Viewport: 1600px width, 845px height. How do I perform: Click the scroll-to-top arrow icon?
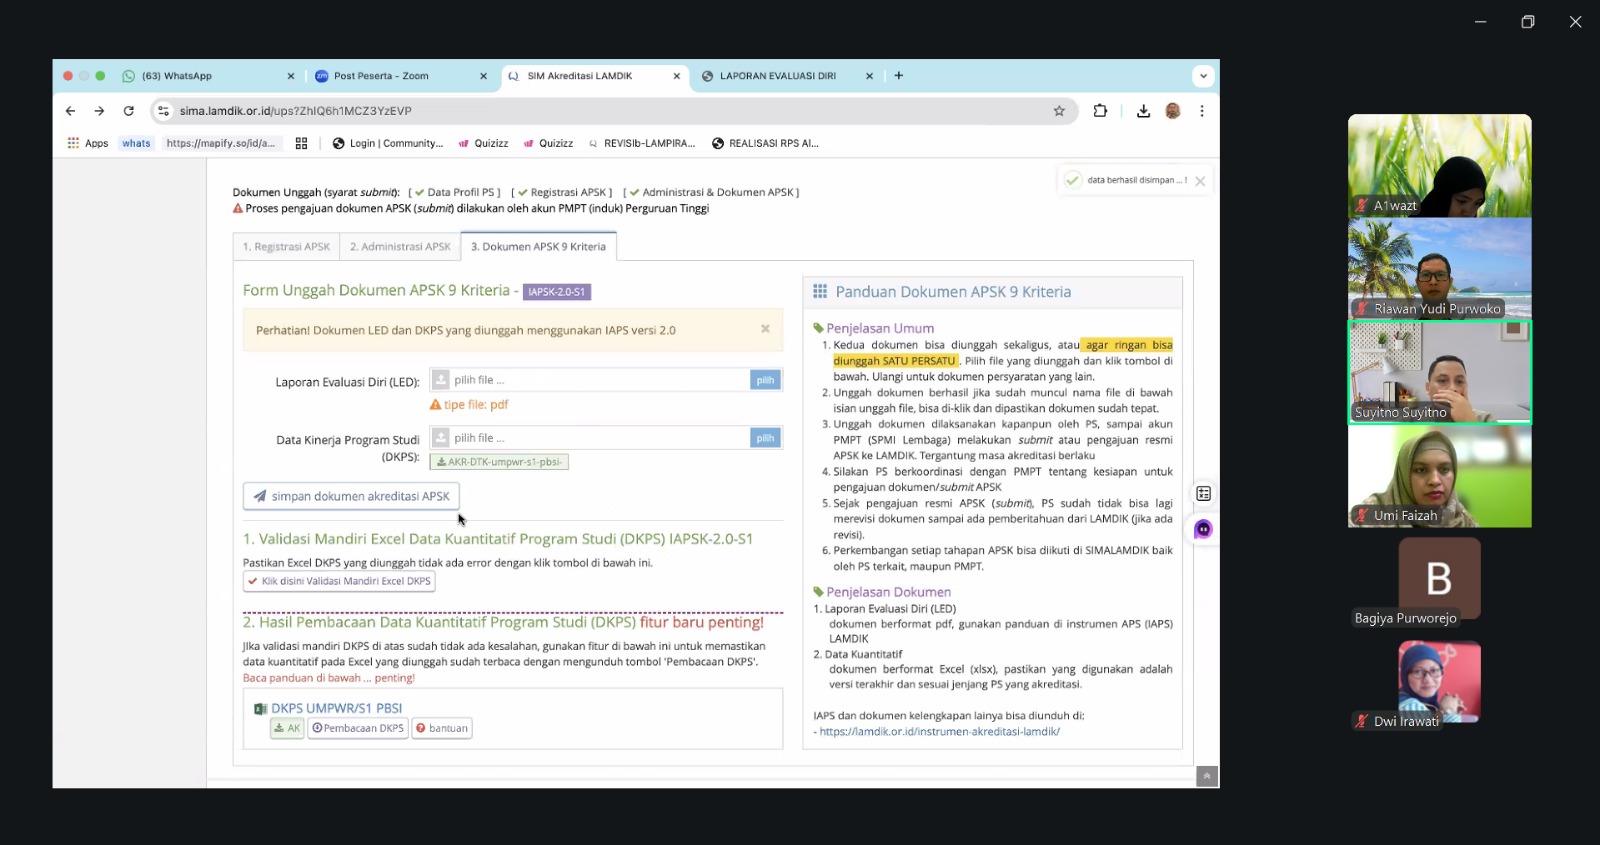pyautogui.click(x=1207, y=777)
